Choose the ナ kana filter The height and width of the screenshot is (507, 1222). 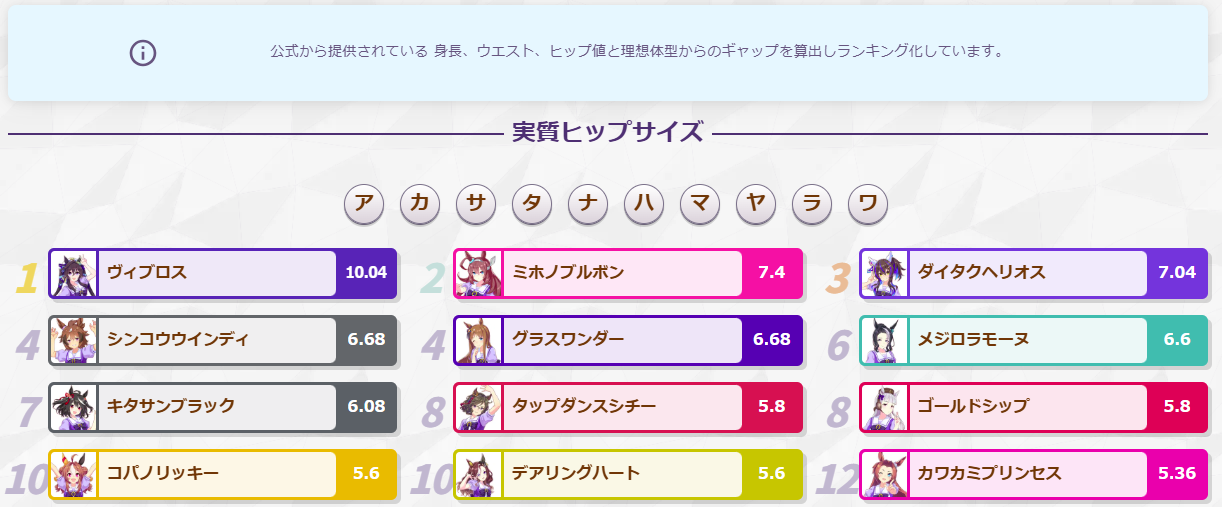tap(588, 205)
